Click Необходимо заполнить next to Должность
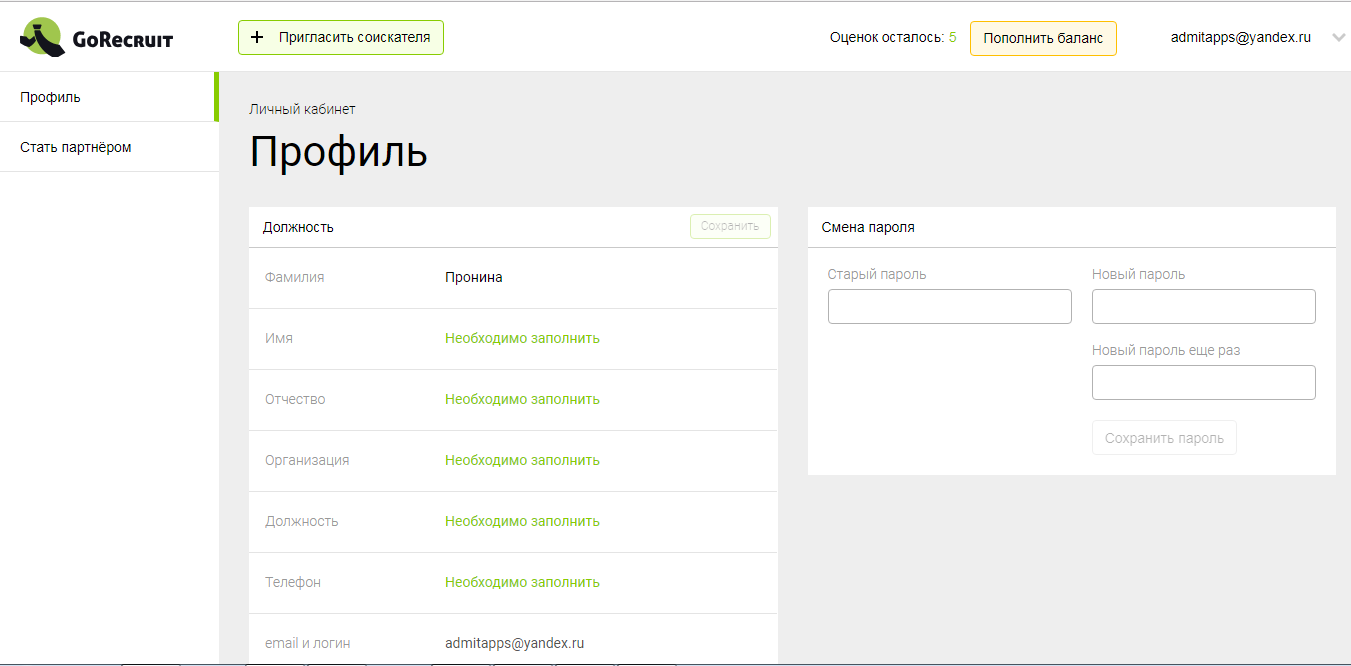1351x666 pixels. [x=522, y=520]
